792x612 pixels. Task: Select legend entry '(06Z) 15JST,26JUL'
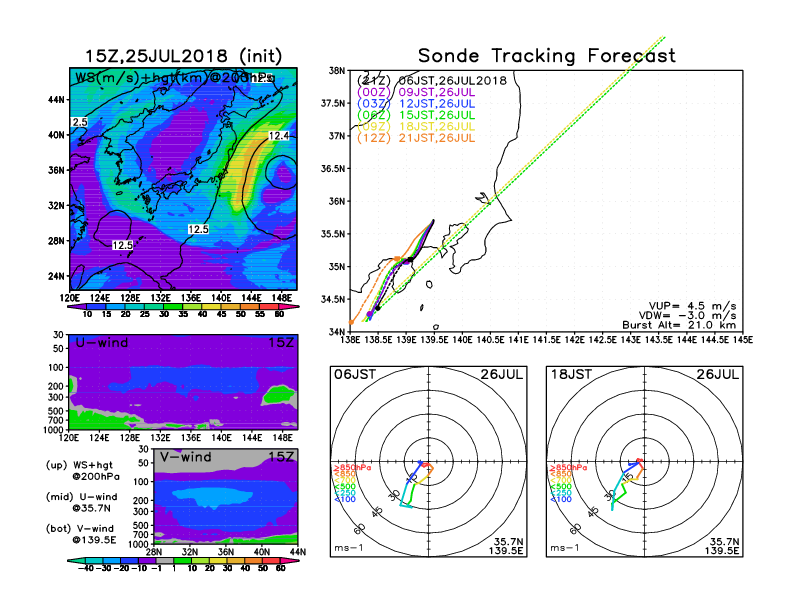pyautogui.click(x=416, y=115)
